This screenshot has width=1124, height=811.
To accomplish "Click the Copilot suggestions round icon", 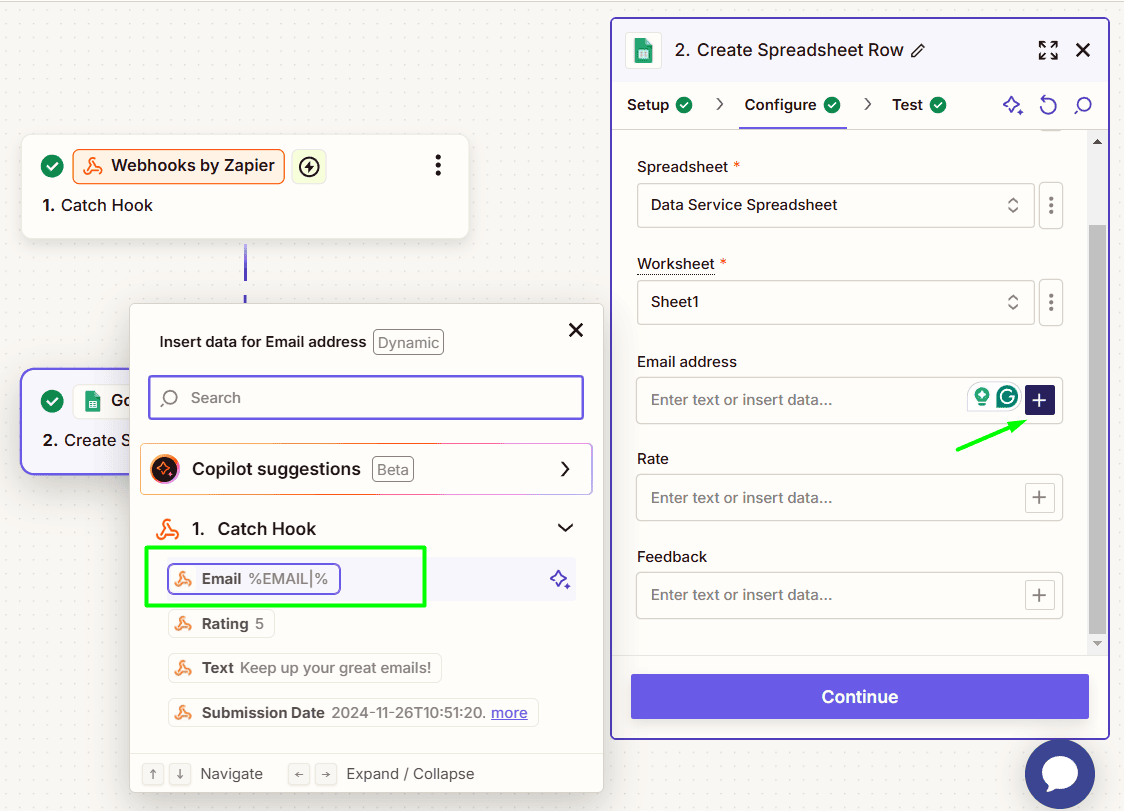I will (164, 469).
